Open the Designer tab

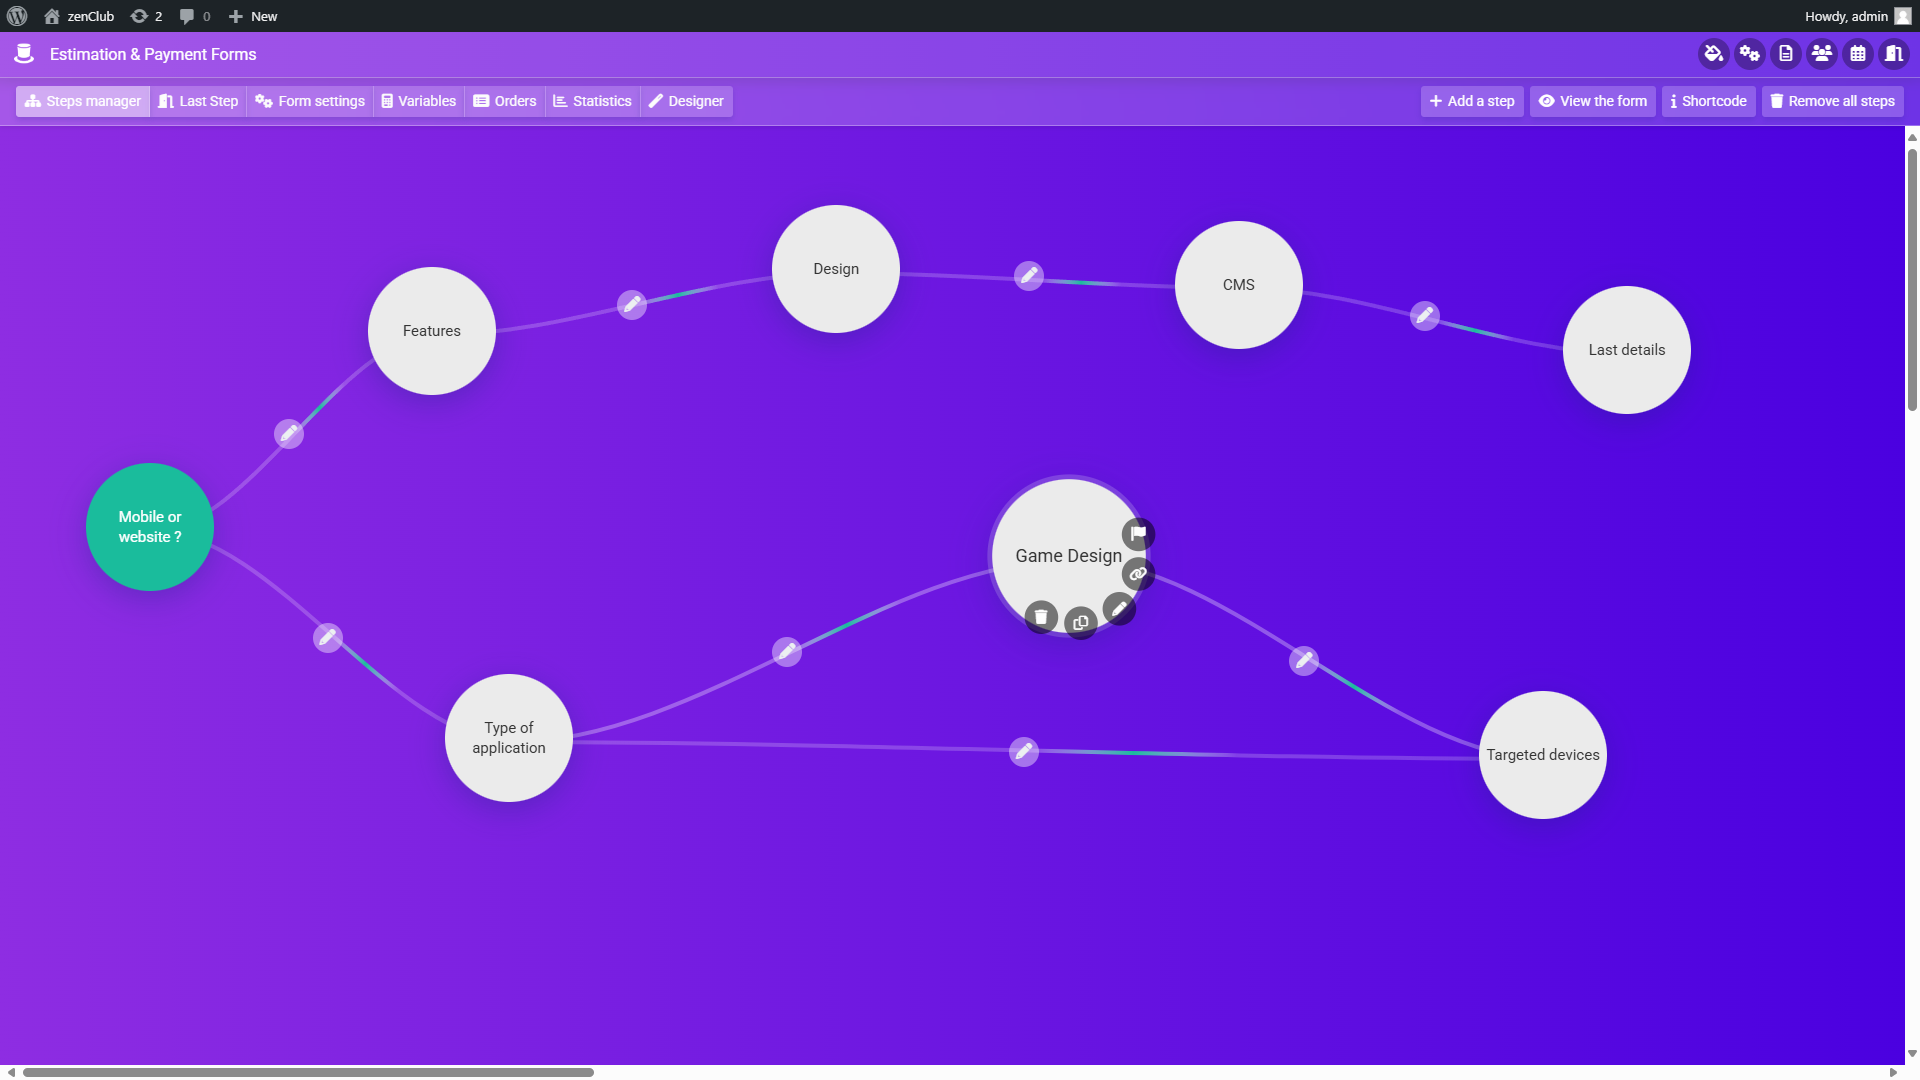687,101
